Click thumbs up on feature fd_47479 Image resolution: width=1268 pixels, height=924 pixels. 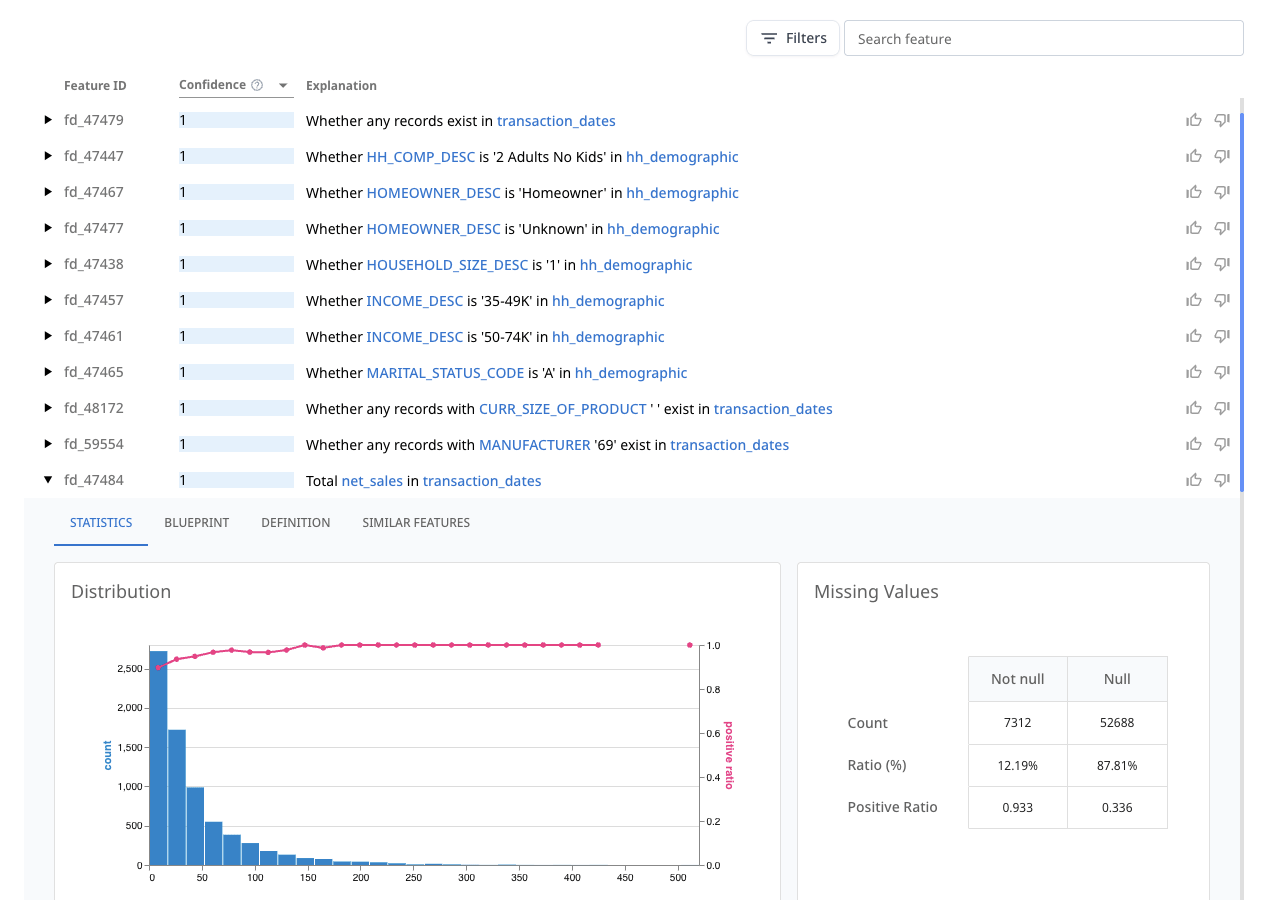point(1194,120)
